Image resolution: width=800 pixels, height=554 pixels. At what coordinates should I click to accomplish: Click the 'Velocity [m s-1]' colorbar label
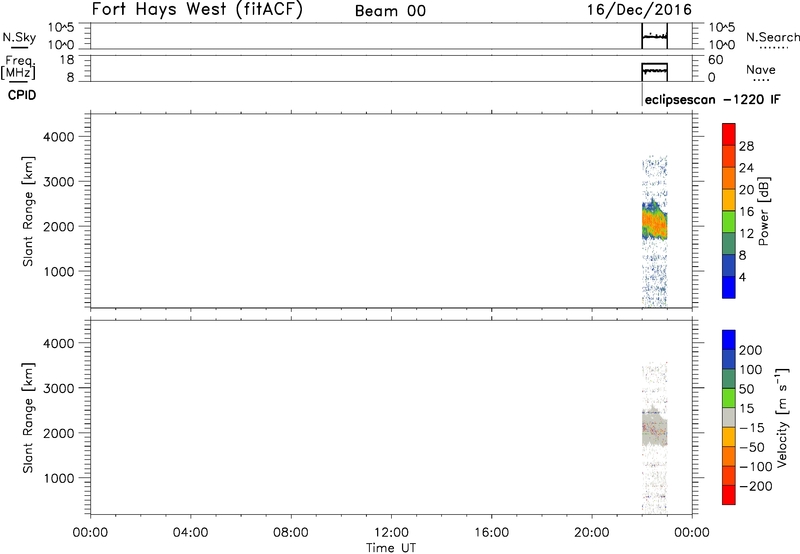pyautogui.click(x=783, y=417)
